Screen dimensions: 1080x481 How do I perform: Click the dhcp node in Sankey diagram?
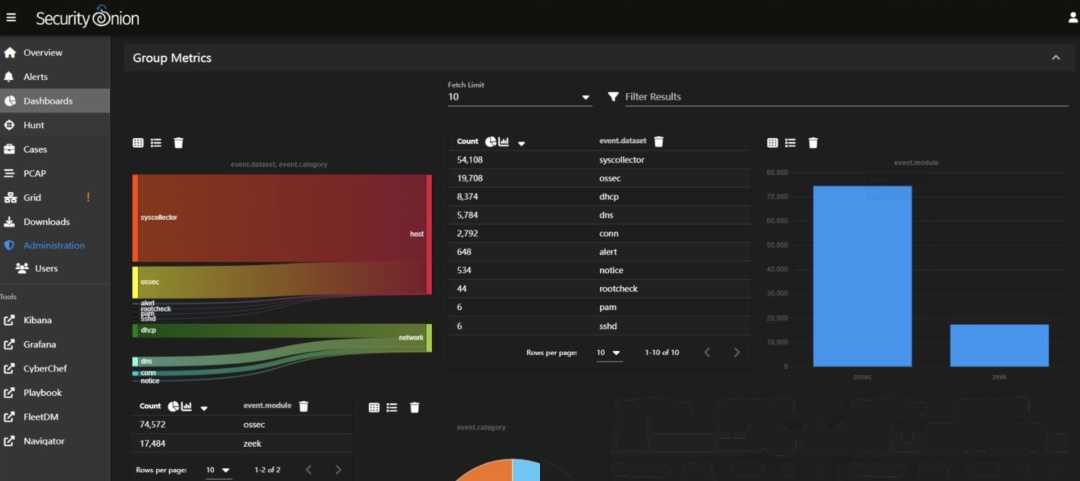(136, 330)
